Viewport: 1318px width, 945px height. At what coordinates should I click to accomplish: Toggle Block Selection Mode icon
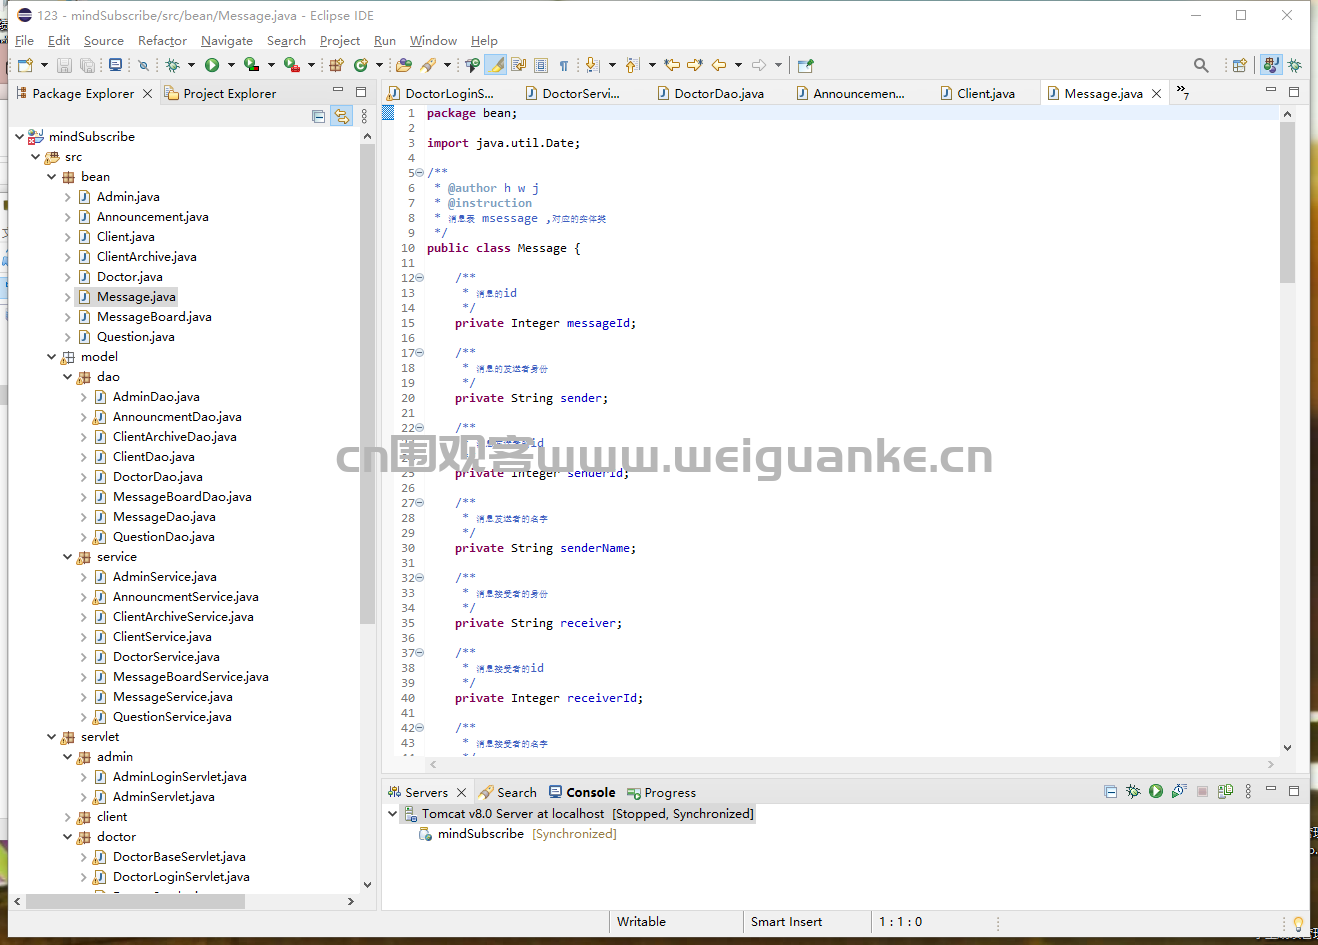540,65
